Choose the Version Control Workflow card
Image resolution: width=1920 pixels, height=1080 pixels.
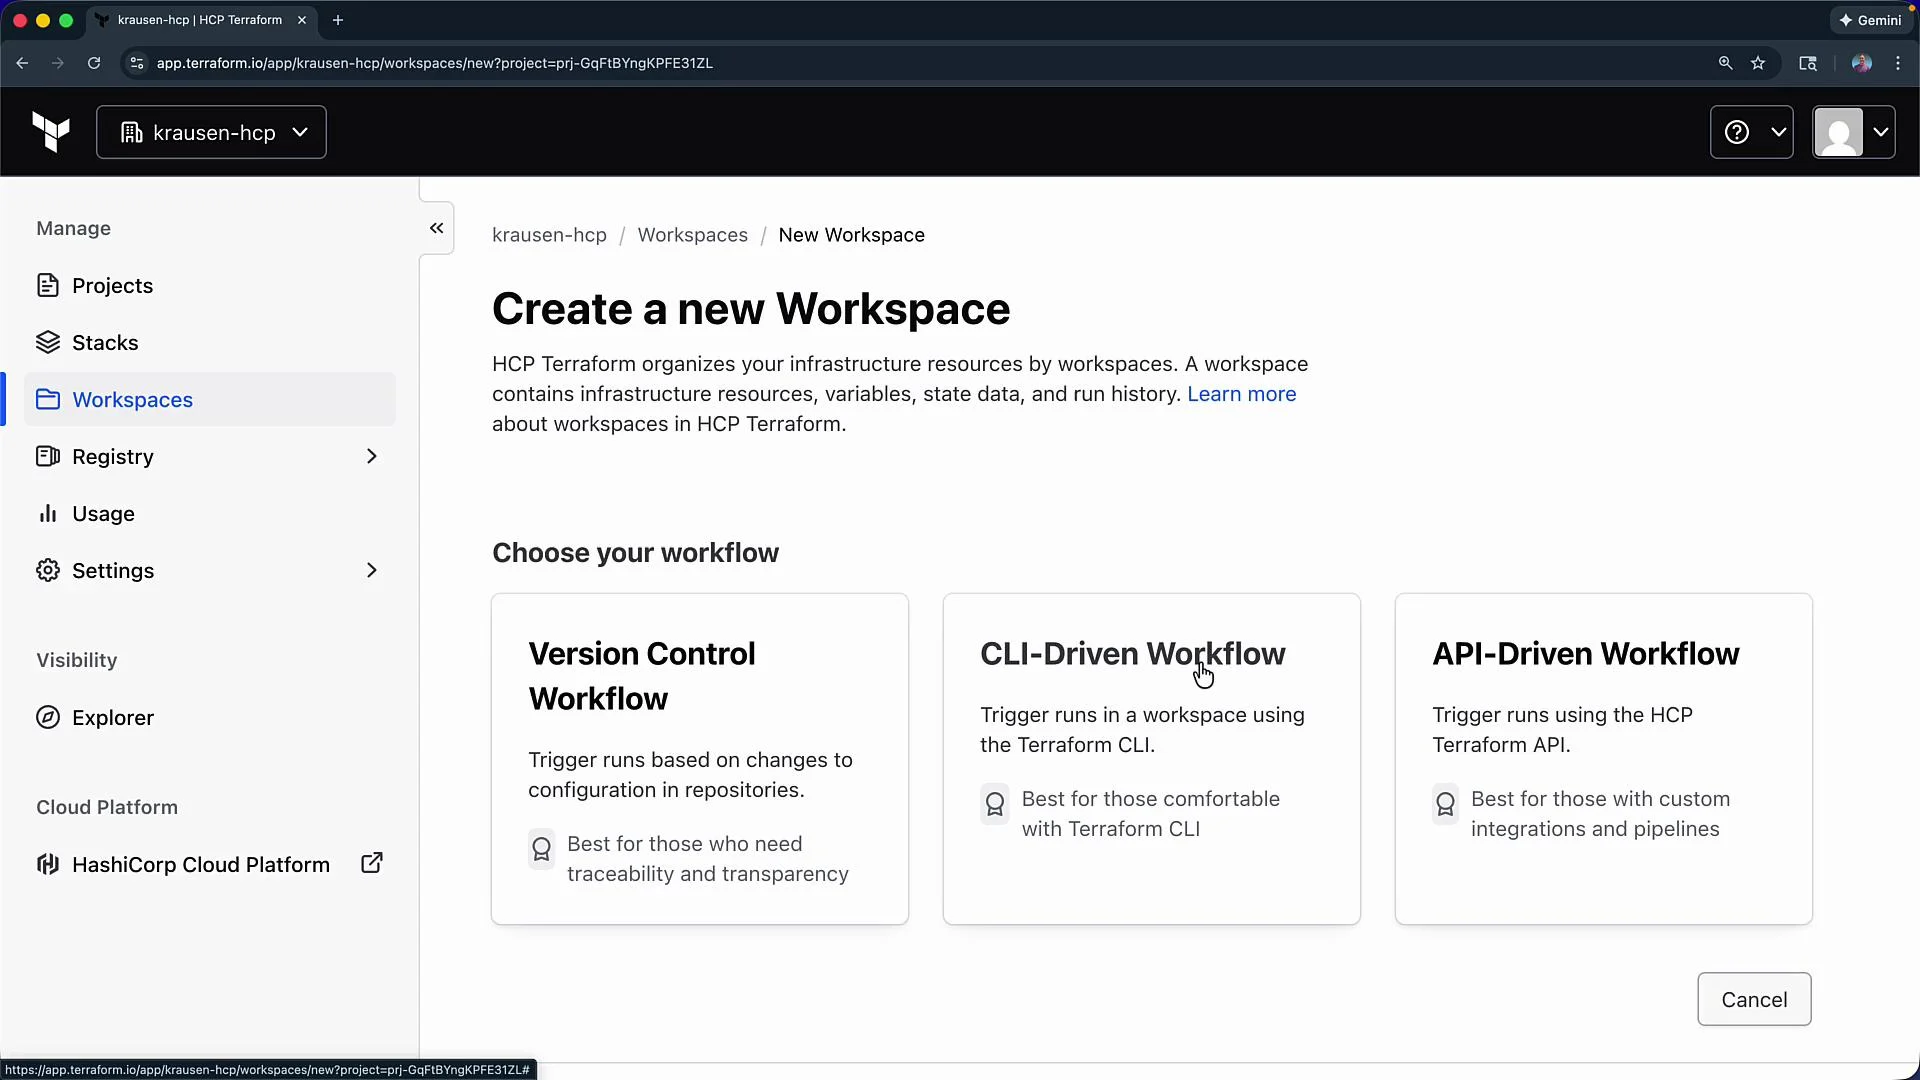(x=700, y=759)
